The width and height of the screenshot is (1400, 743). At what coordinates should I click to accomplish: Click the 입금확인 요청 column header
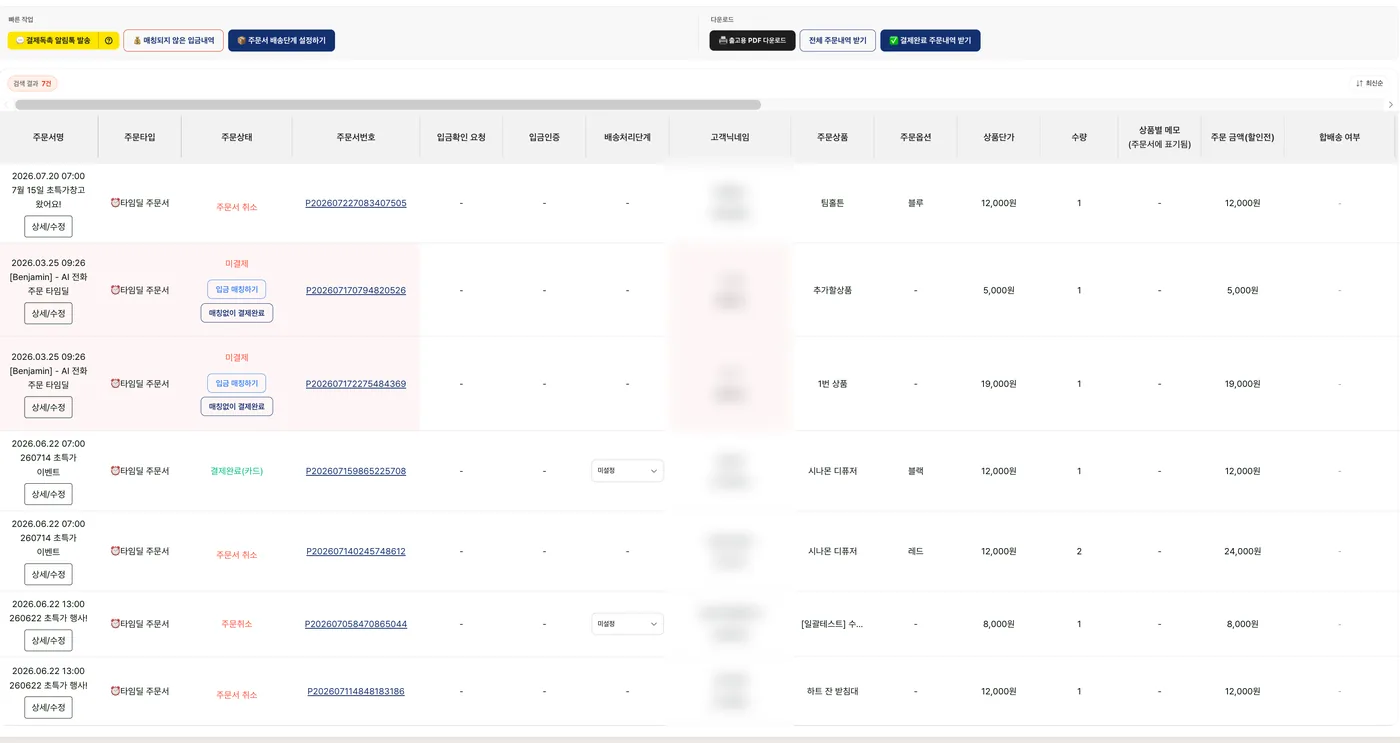click(461, 137)
